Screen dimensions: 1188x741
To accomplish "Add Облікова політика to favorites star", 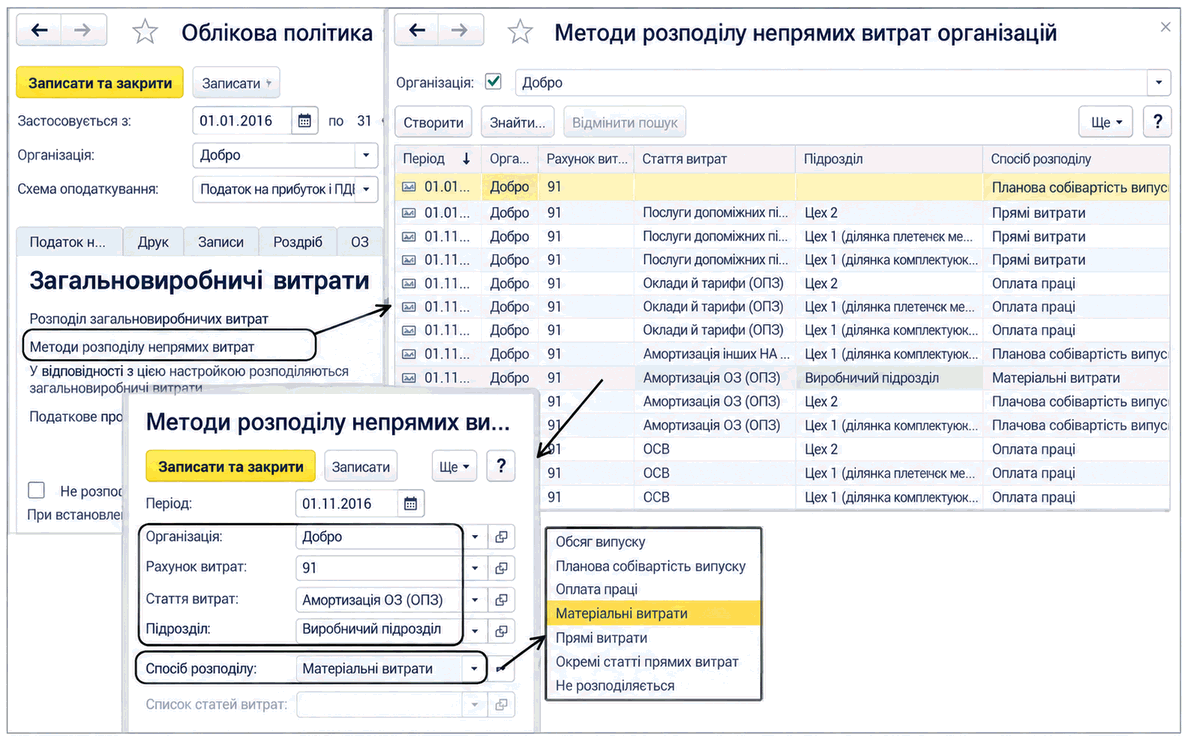I will (x=145, y=32).
